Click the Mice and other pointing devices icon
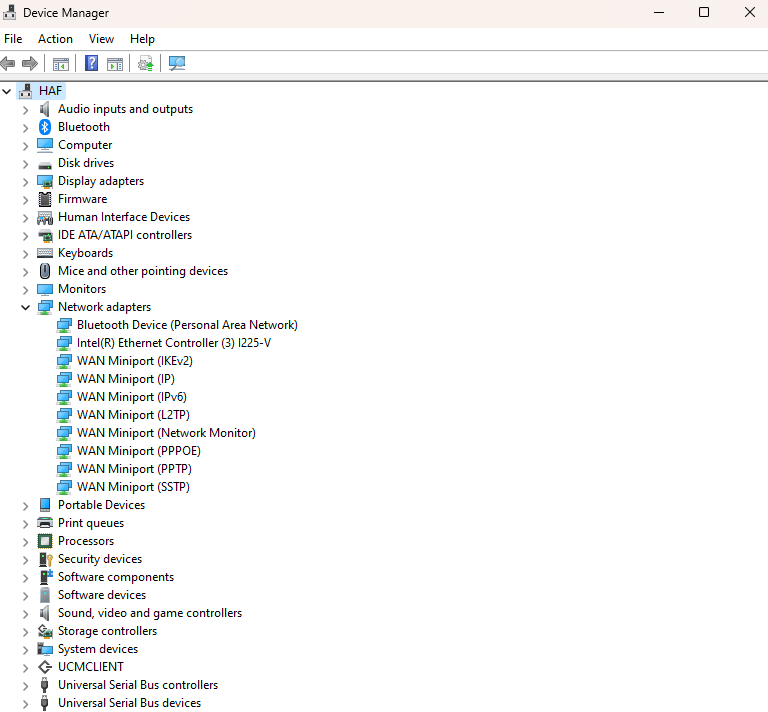 45,271
